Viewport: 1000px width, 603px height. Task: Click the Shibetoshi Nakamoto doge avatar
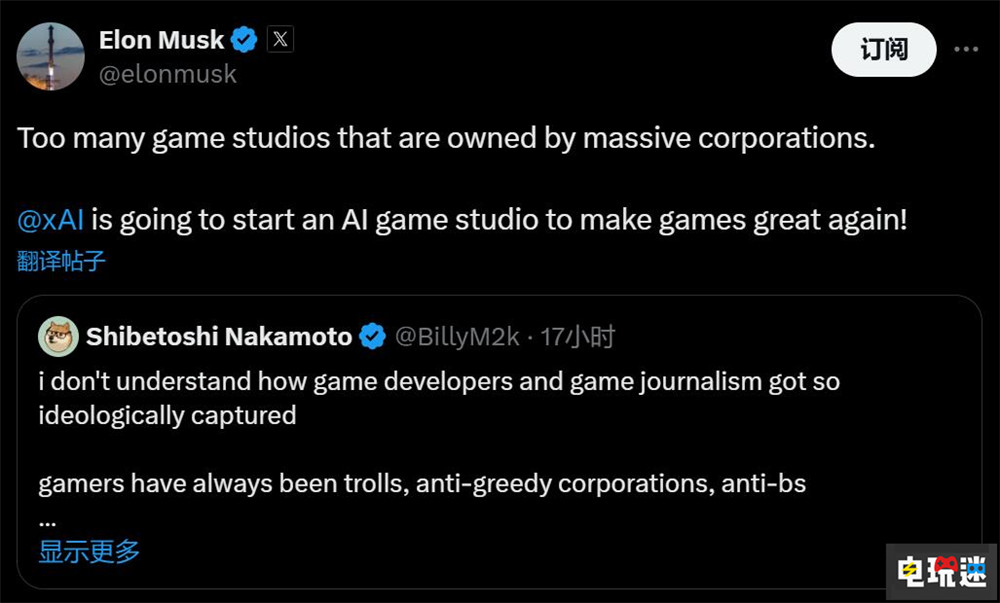(x=58, y=337)
